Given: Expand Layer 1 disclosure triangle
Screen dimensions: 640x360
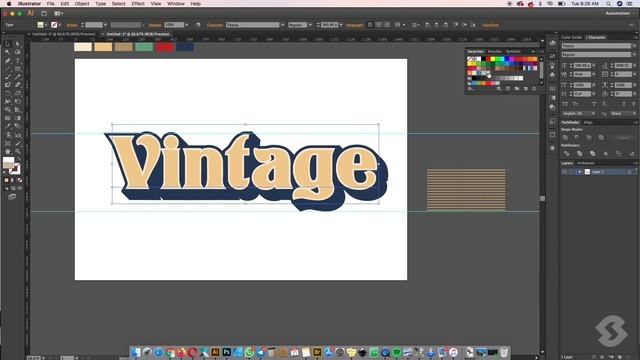Looking at the screenshot, I should [579, 172].
